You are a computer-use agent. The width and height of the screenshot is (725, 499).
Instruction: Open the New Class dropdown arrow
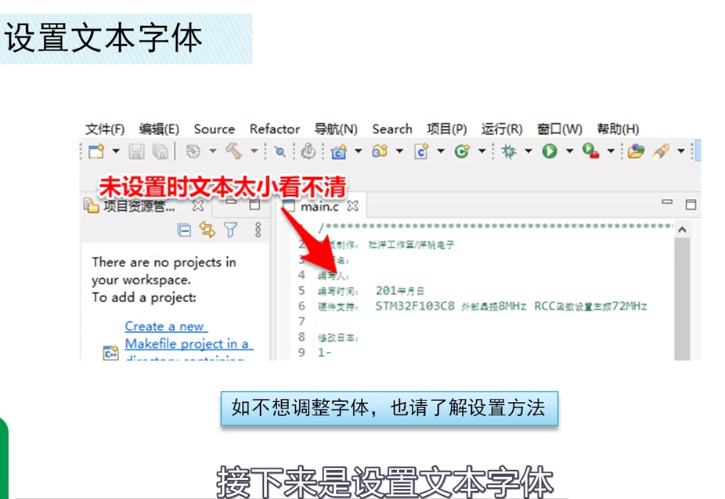(482, 151)
